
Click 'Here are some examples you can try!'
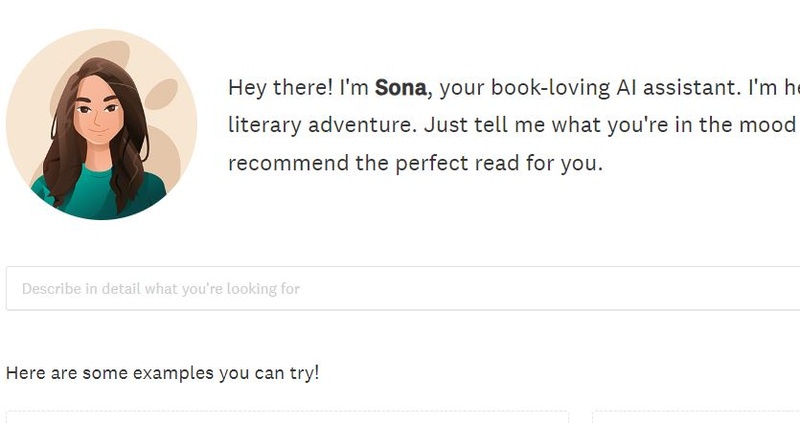[163, 373]
